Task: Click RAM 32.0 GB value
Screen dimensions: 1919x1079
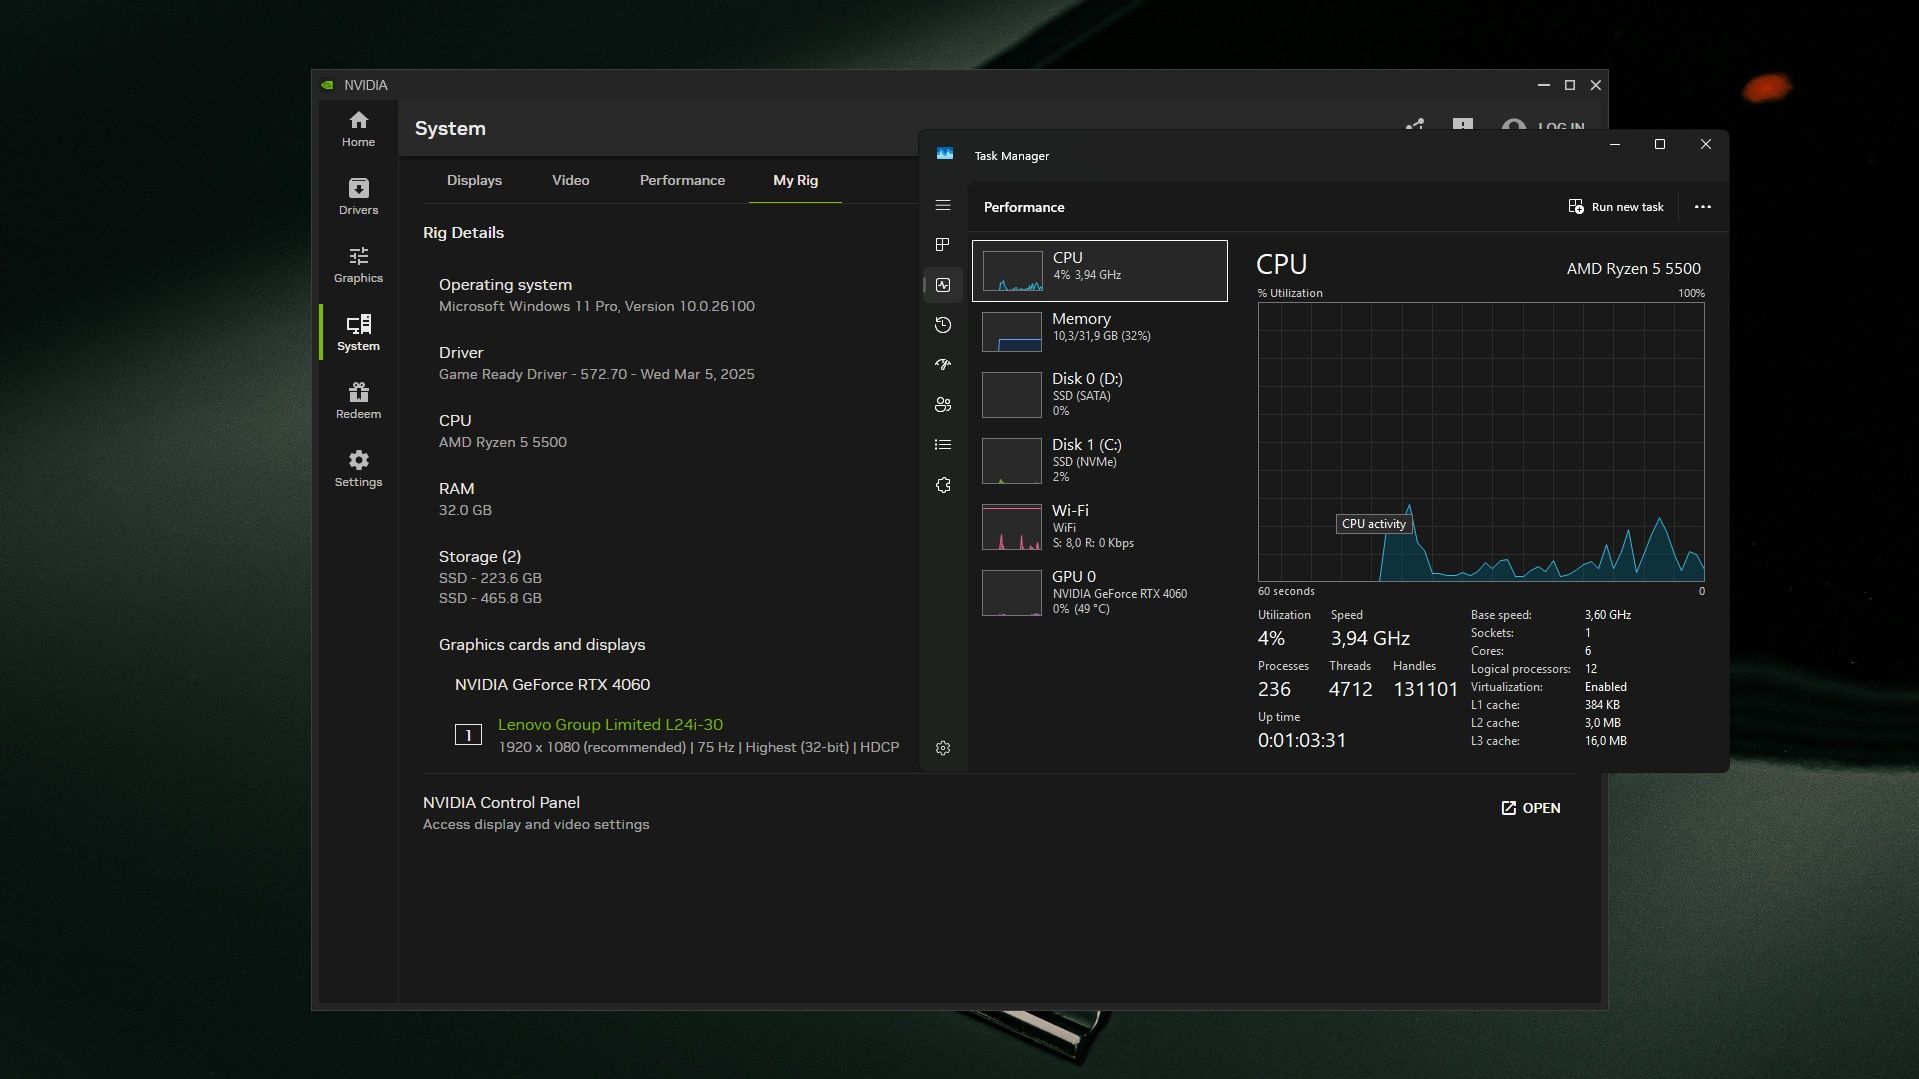Action: pyautogui.click(x=465, y=510)
